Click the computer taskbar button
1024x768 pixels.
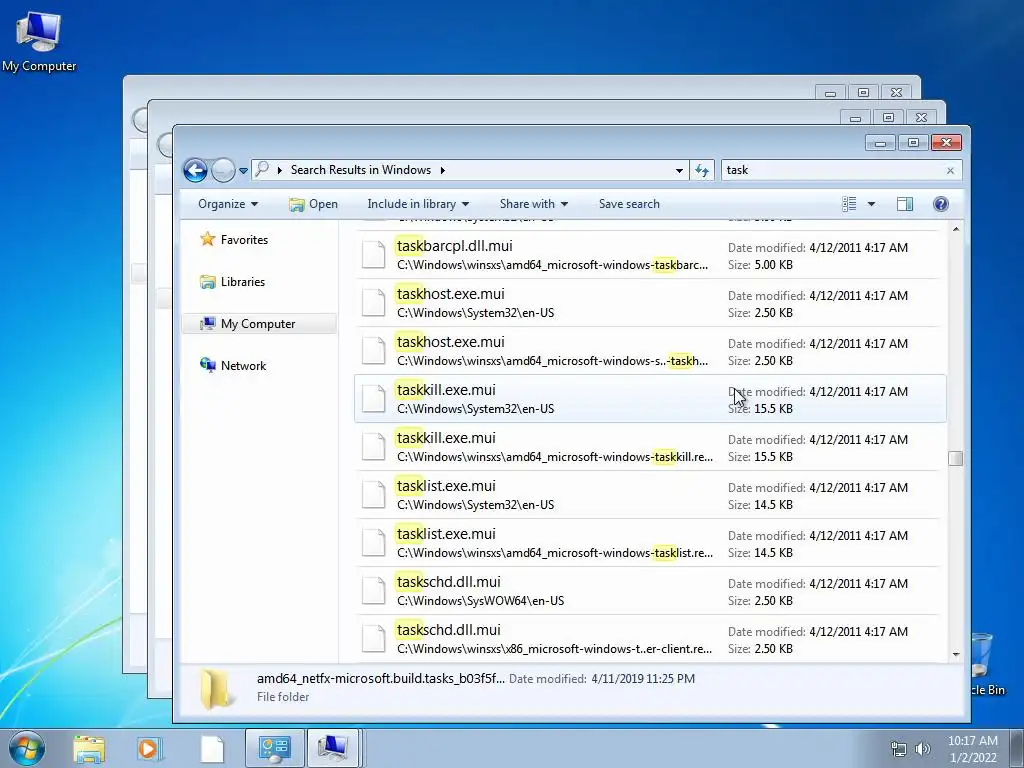(333, 748)
